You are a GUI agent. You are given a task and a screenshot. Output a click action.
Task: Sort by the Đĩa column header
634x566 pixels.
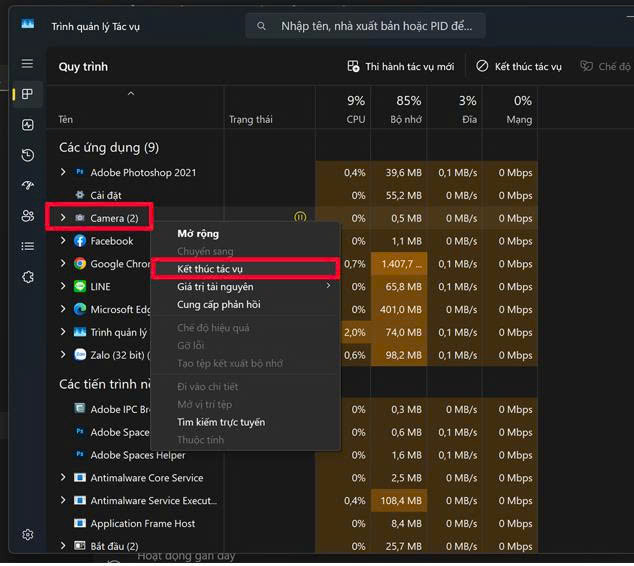point(455,108)
